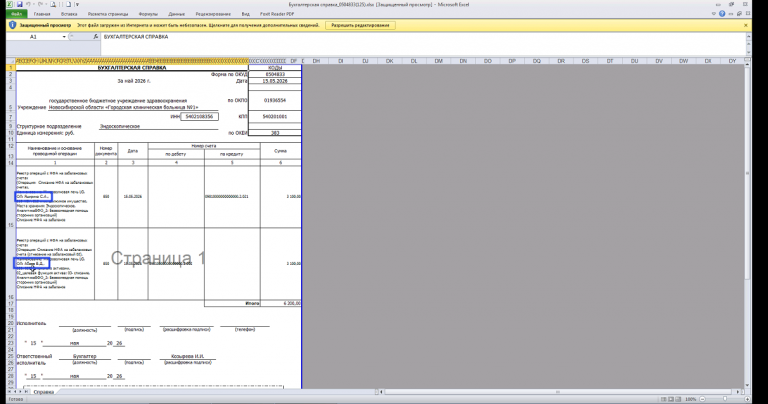Click the Print Preview icon in quick access toolbar
Image resolution: width=768 pixels, height=404 pixels.
(53, 4)
